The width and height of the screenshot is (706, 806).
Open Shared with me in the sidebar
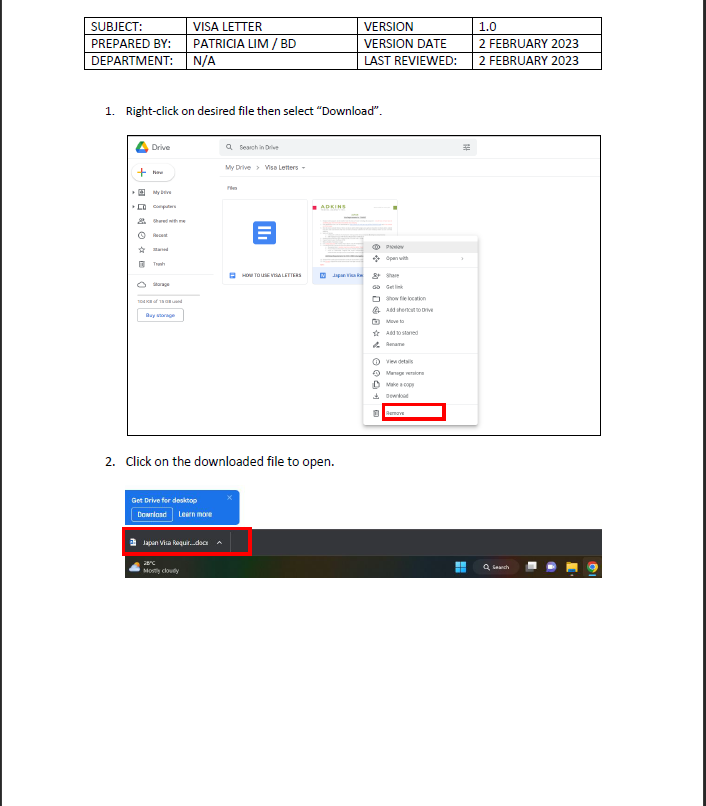coord(169,221)
